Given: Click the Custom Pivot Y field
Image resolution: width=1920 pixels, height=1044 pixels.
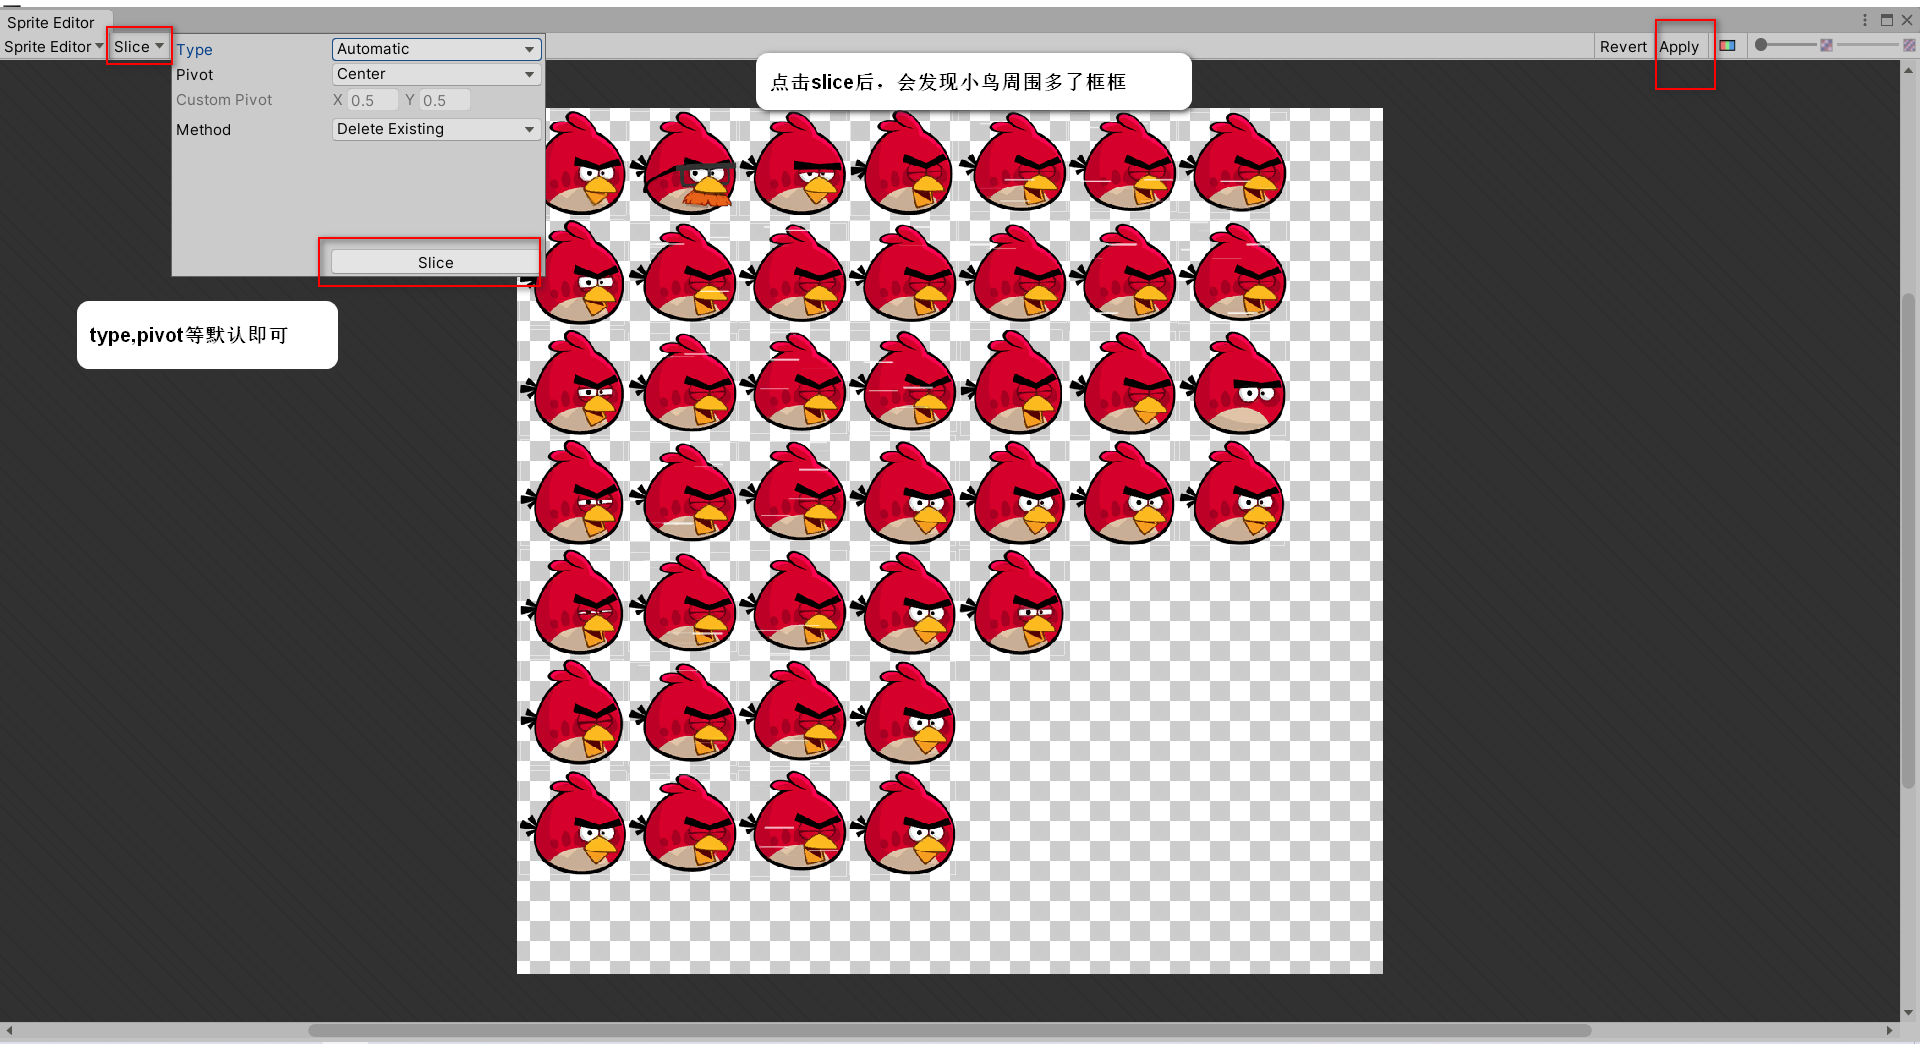Looking at the screenshot, I should (x=445, y=100).
